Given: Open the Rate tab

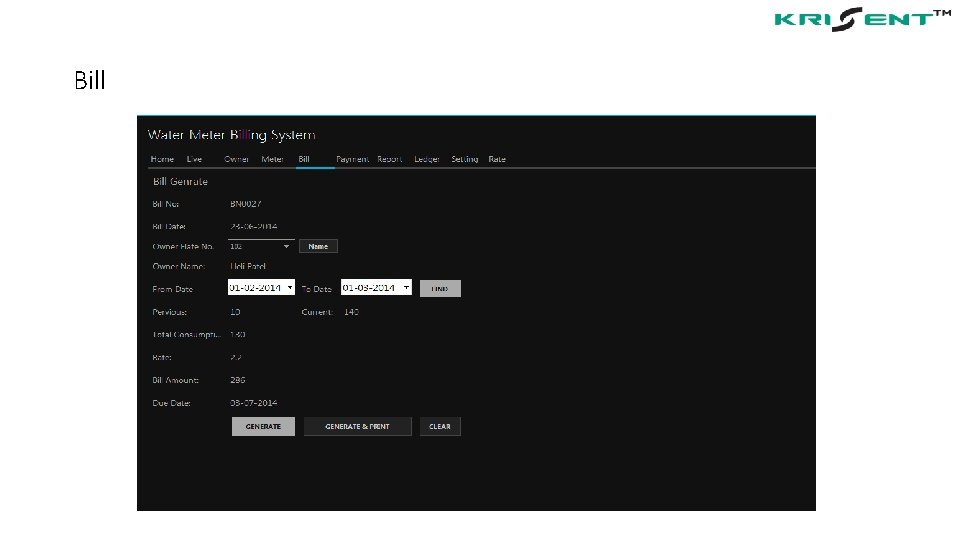Looking at the screenshot, I should point(497,159).
